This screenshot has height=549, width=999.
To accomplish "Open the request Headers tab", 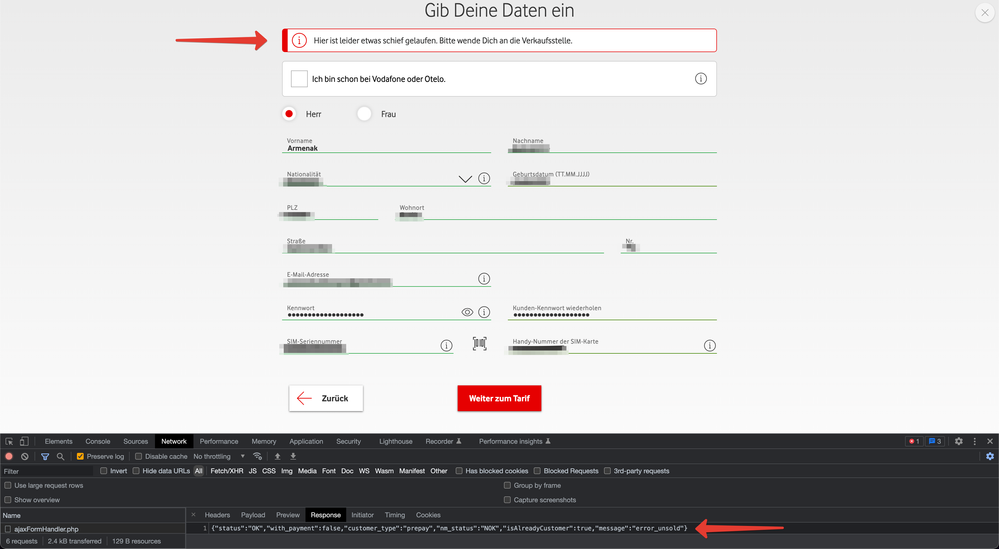I will 217,515.
